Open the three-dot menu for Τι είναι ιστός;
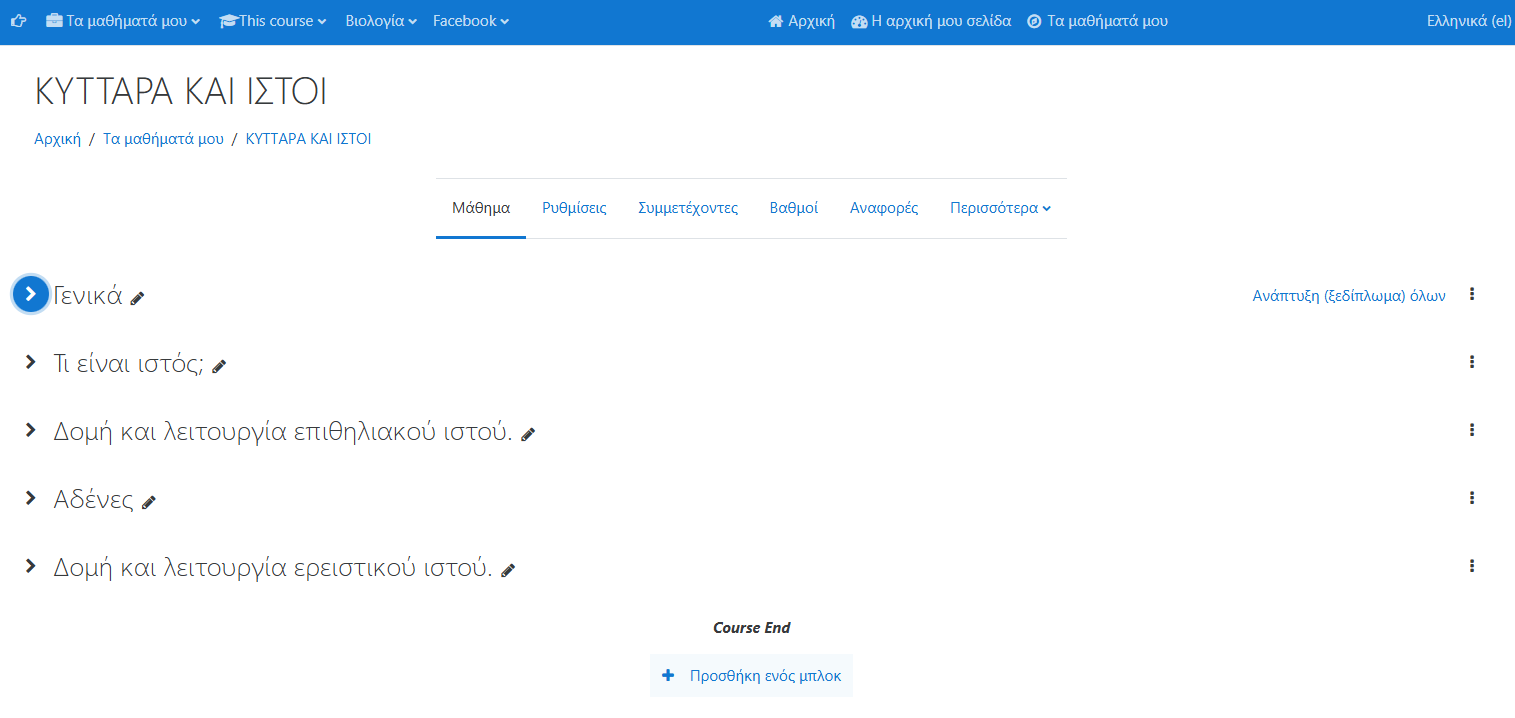The height and width of the screenshot is (718, 1515). point(1471,362)
